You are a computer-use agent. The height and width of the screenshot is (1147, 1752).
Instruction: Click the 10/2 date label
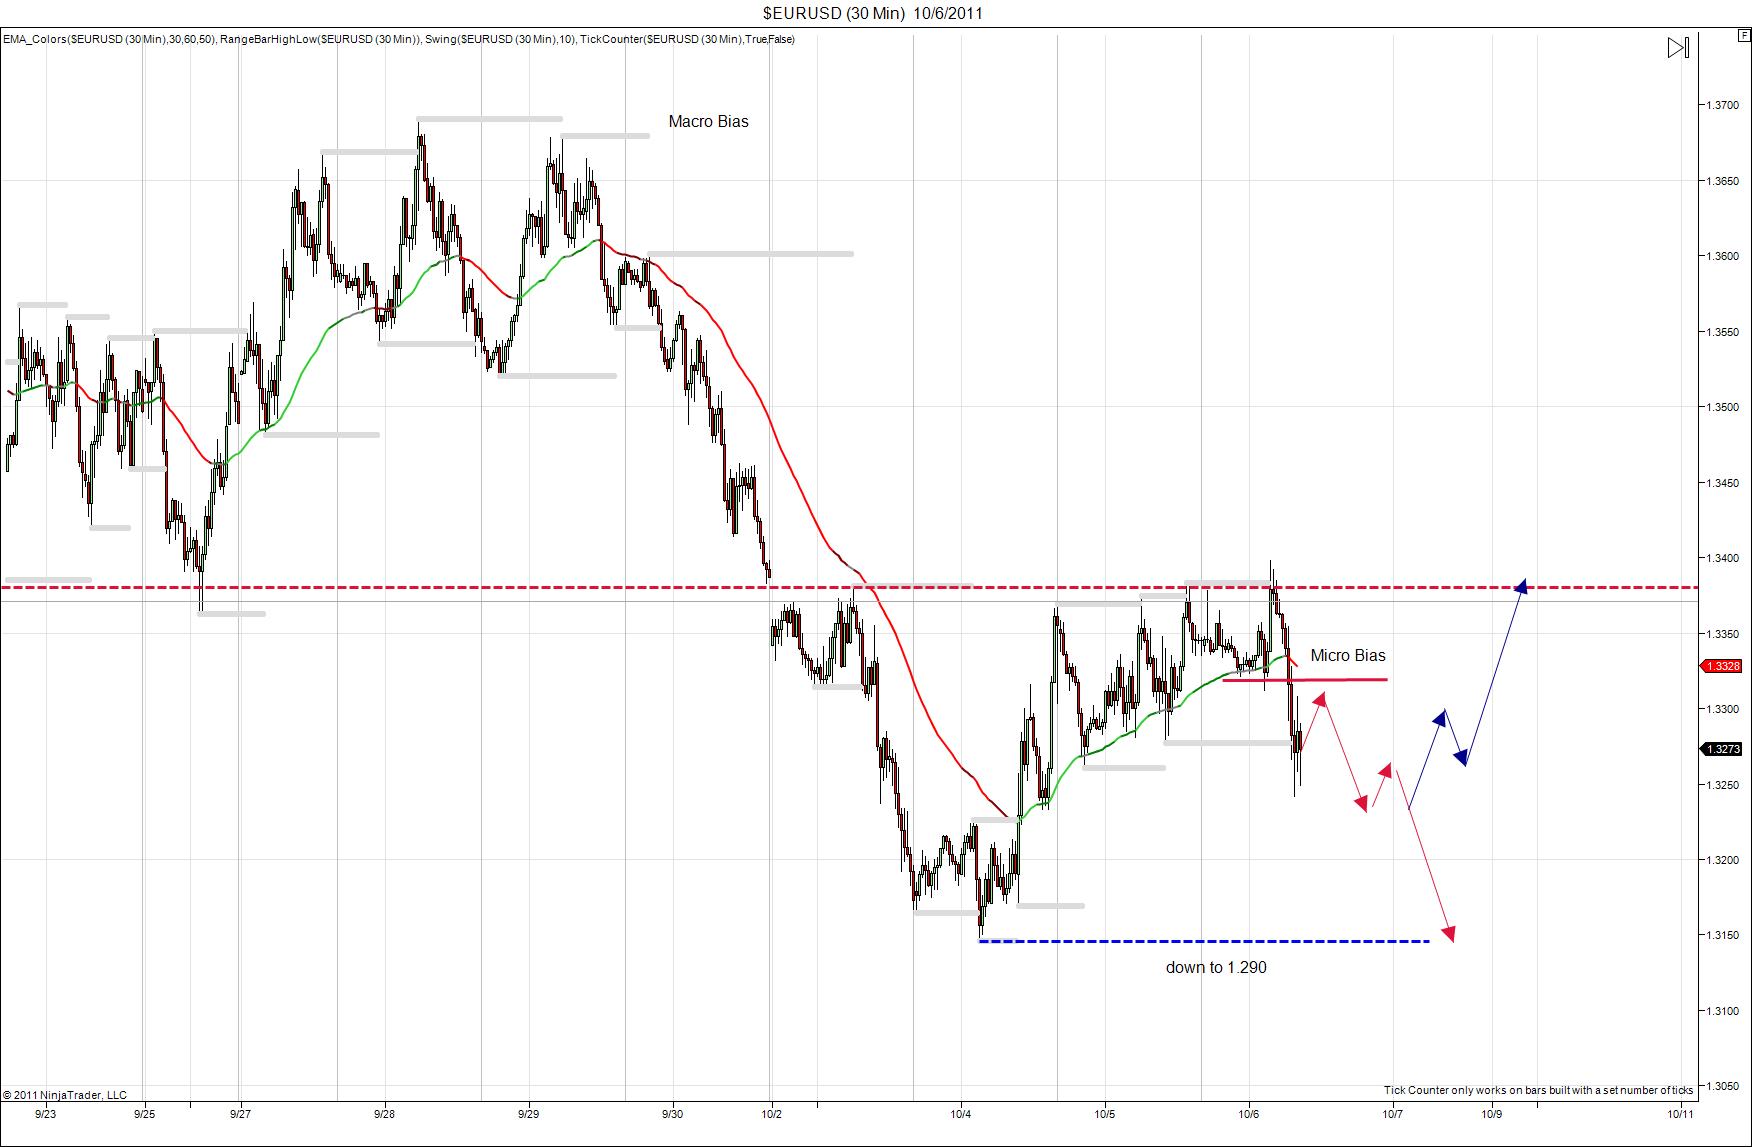pos(771,1113)
